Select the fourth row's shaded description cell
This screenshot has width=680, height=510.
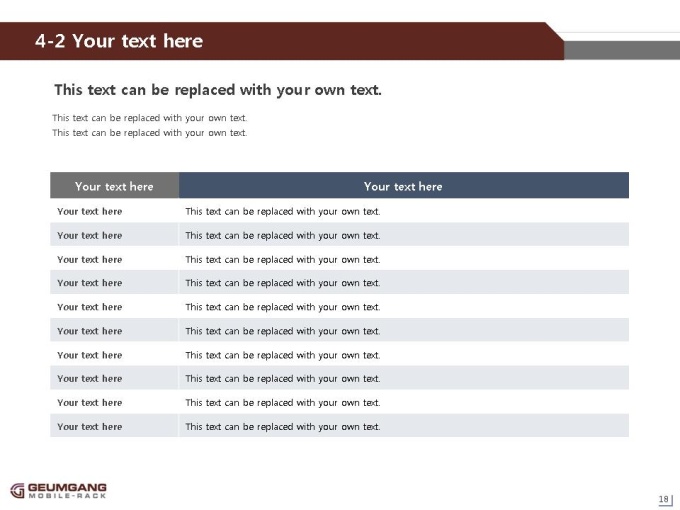pos(404,282)
